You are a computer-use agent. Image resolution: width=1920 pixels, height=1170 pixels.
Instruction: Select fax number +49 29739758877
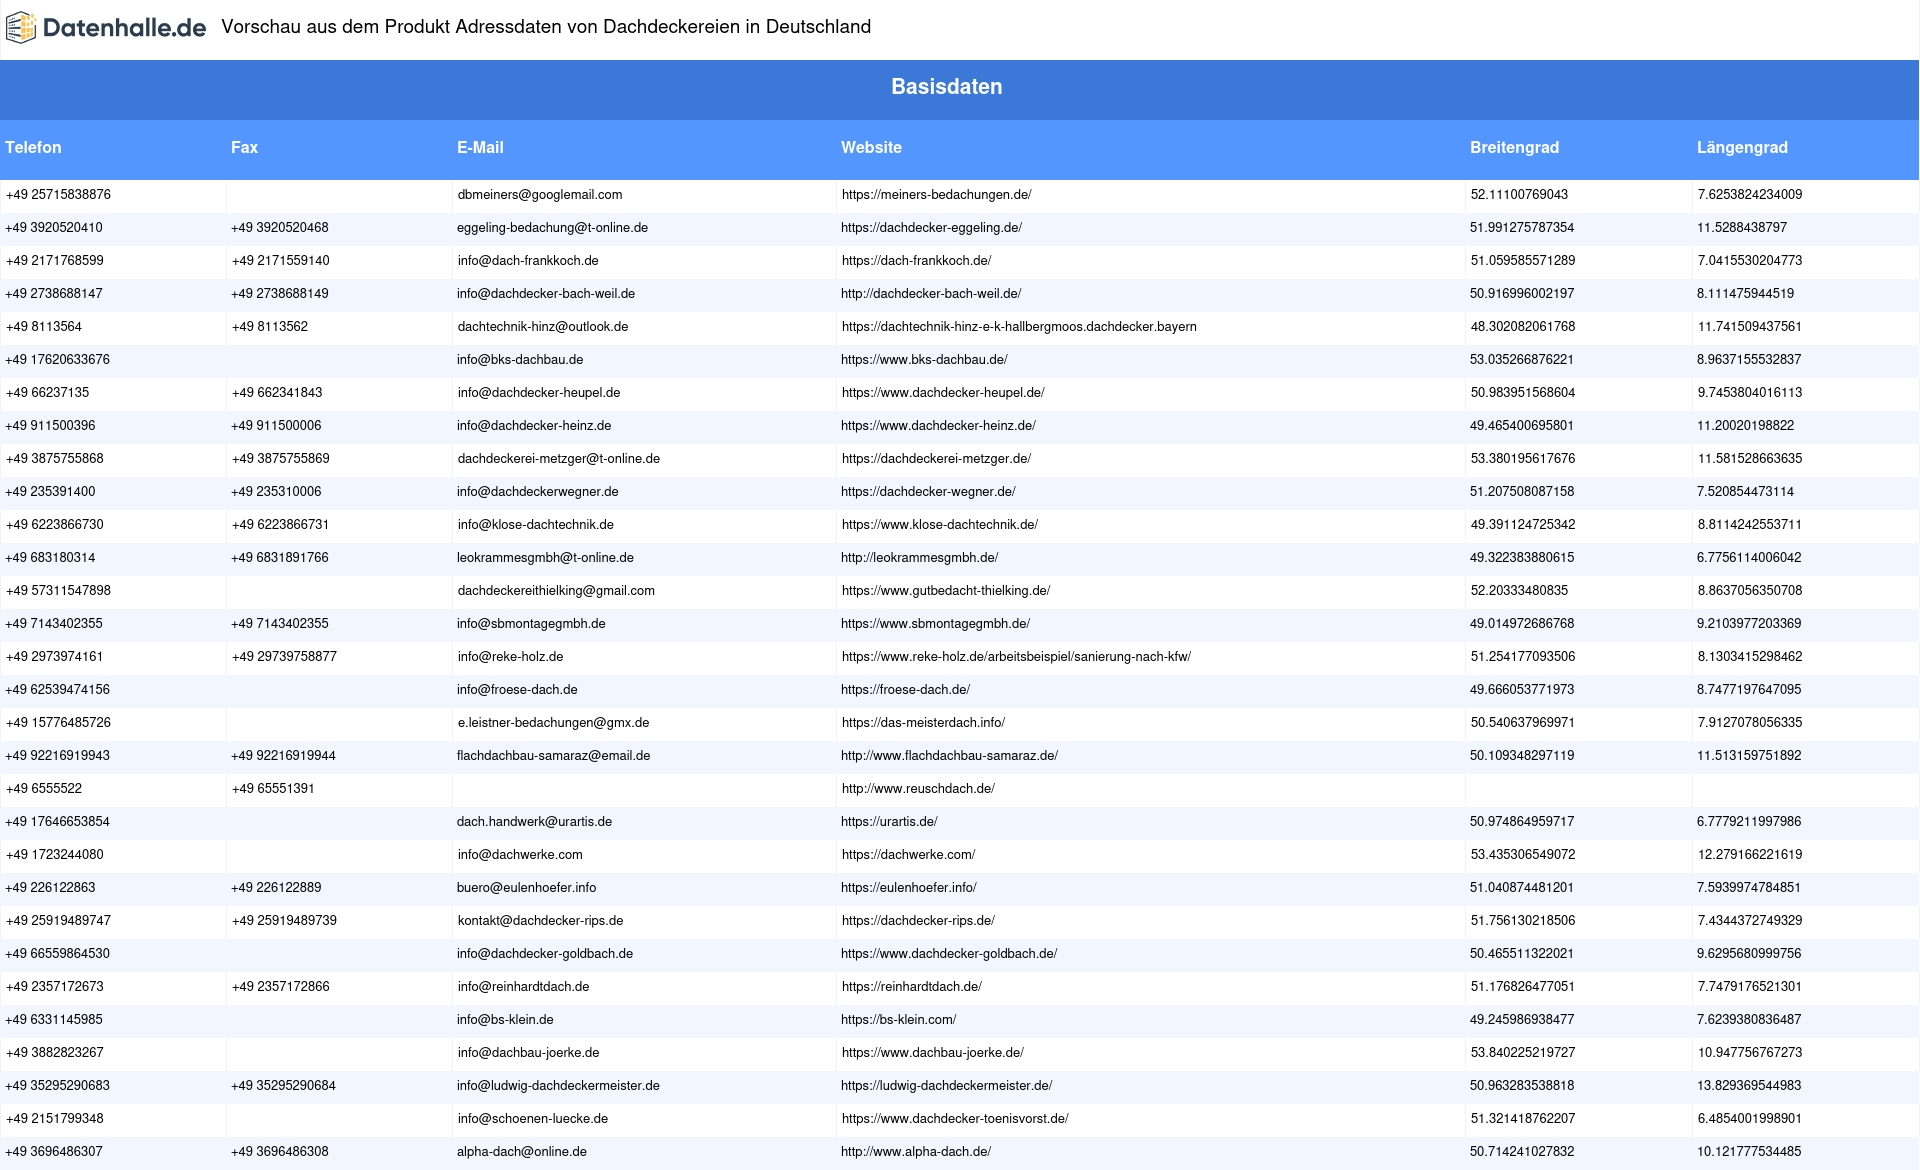(284, 657)
